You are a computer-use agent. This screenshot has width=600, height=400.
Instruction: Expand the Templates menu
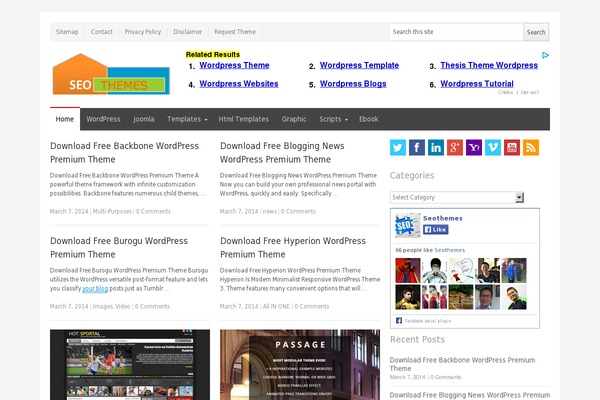click(x=187, y=119)
